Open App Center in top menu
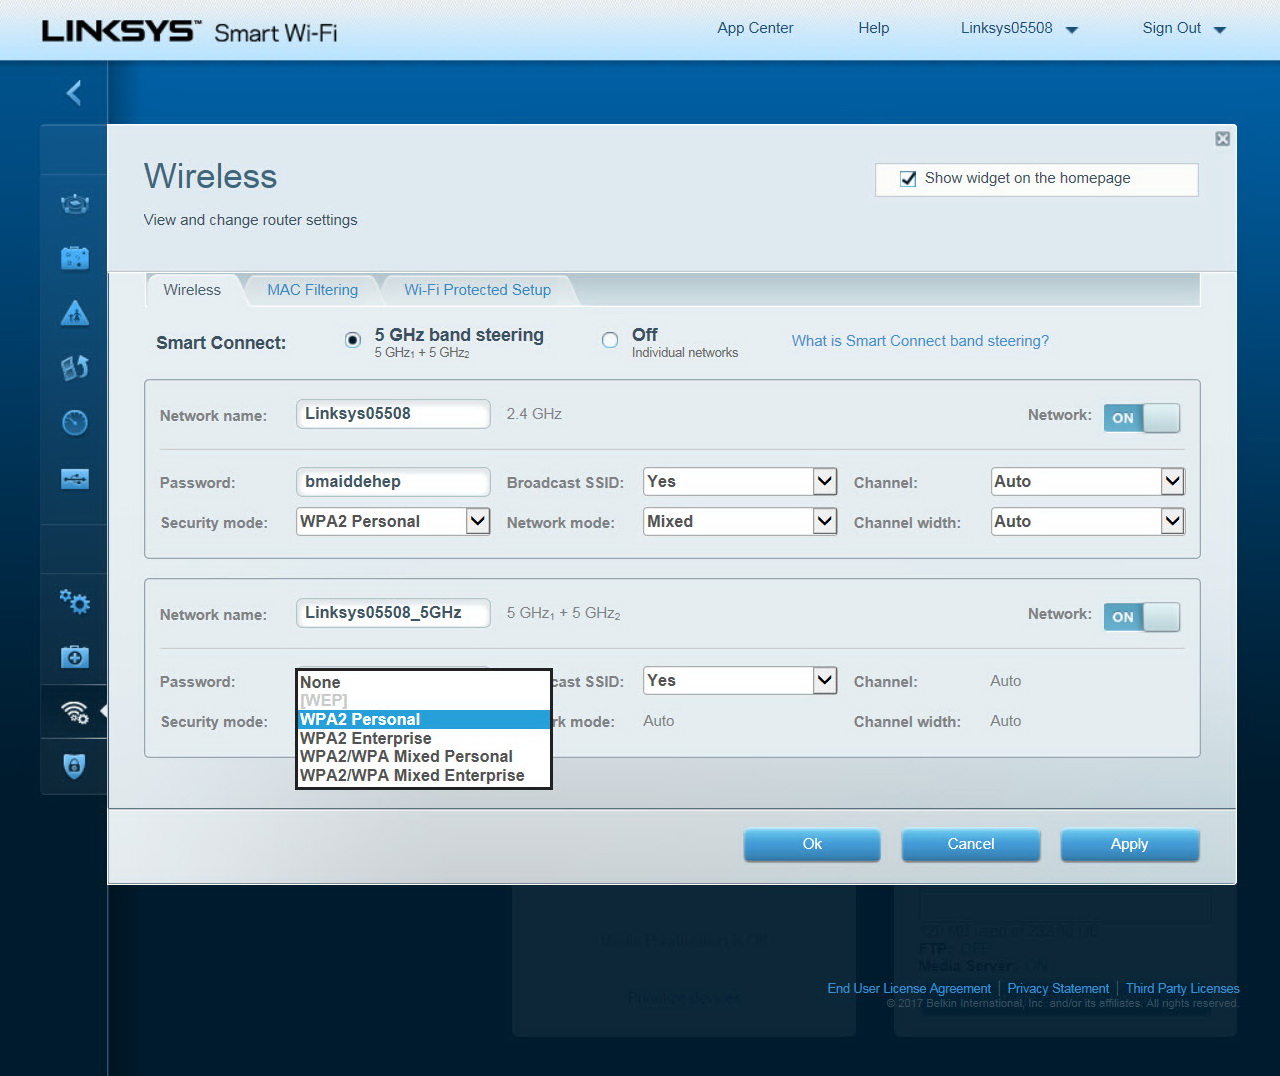This screenshot has height=1076, width=1280. (755, 28)
